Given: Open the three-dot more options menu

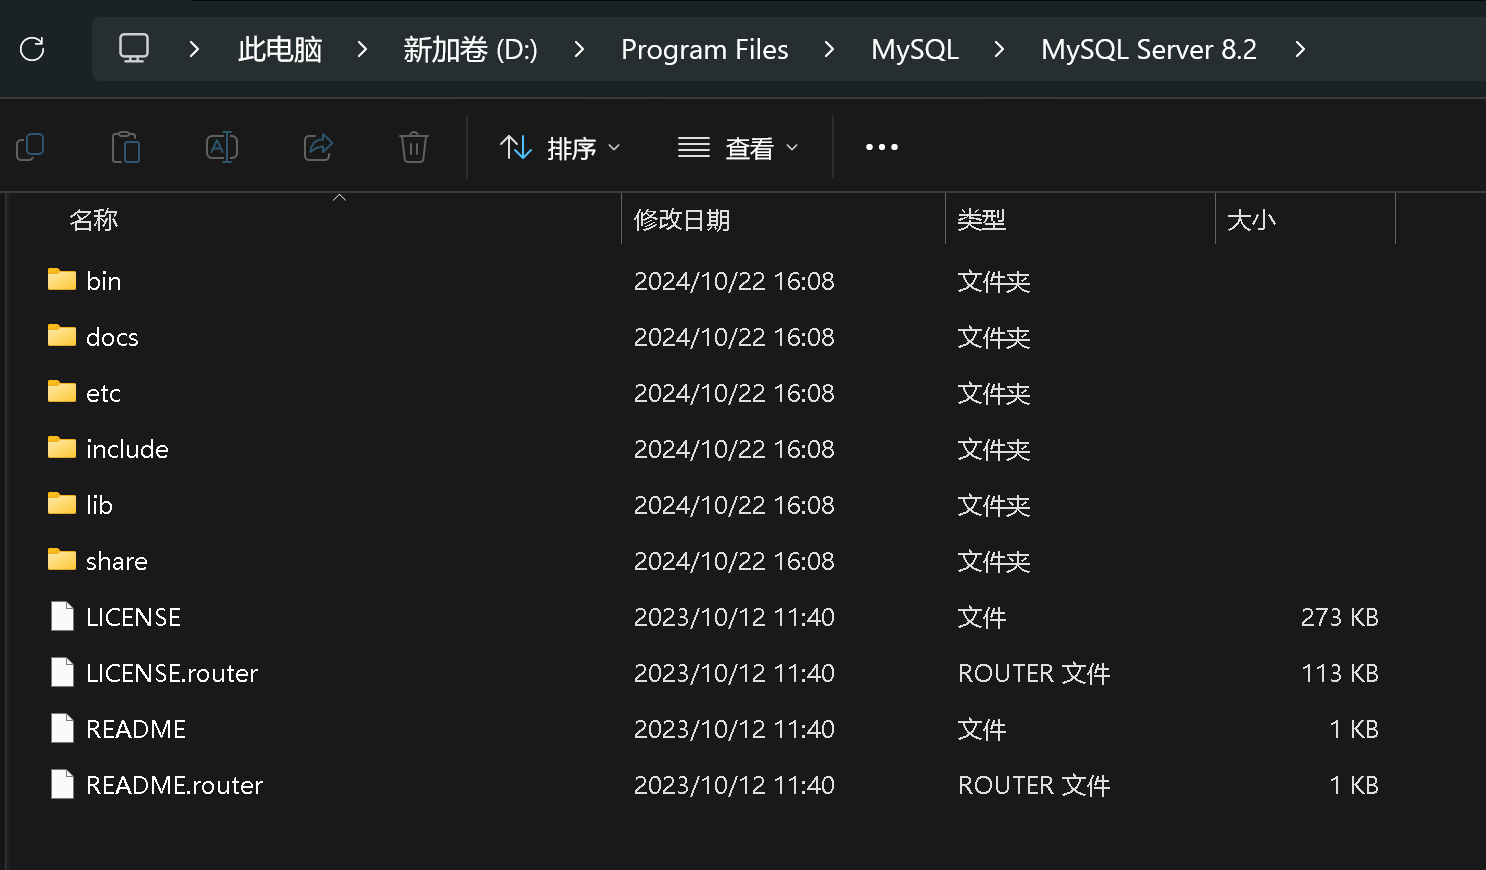Looking at the screenshot, I should 882,148.
